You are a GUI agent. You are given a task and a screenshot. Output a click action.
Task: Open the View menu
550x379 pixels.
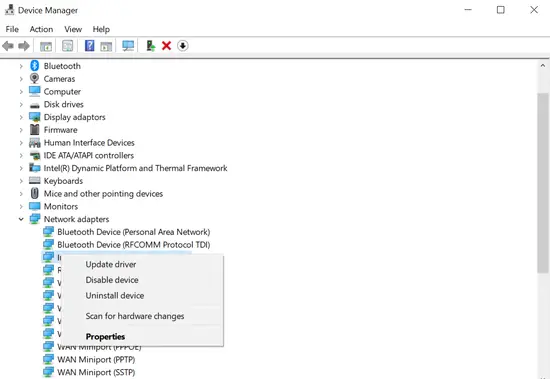click(x=73, y=29)
